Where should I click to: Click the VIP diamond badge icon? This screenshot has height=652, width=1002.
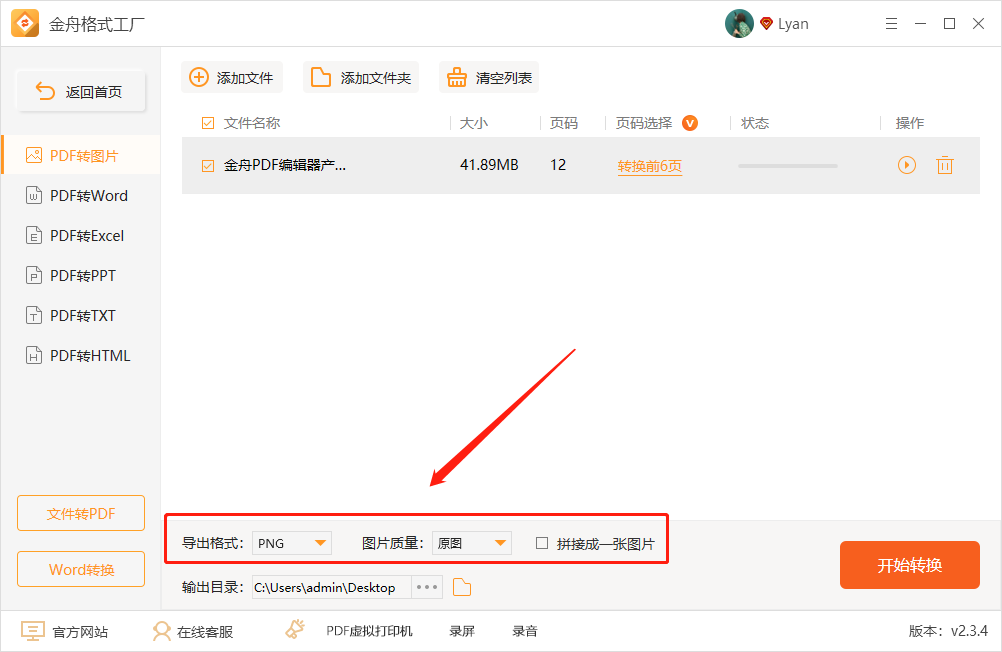pos(766,24)
